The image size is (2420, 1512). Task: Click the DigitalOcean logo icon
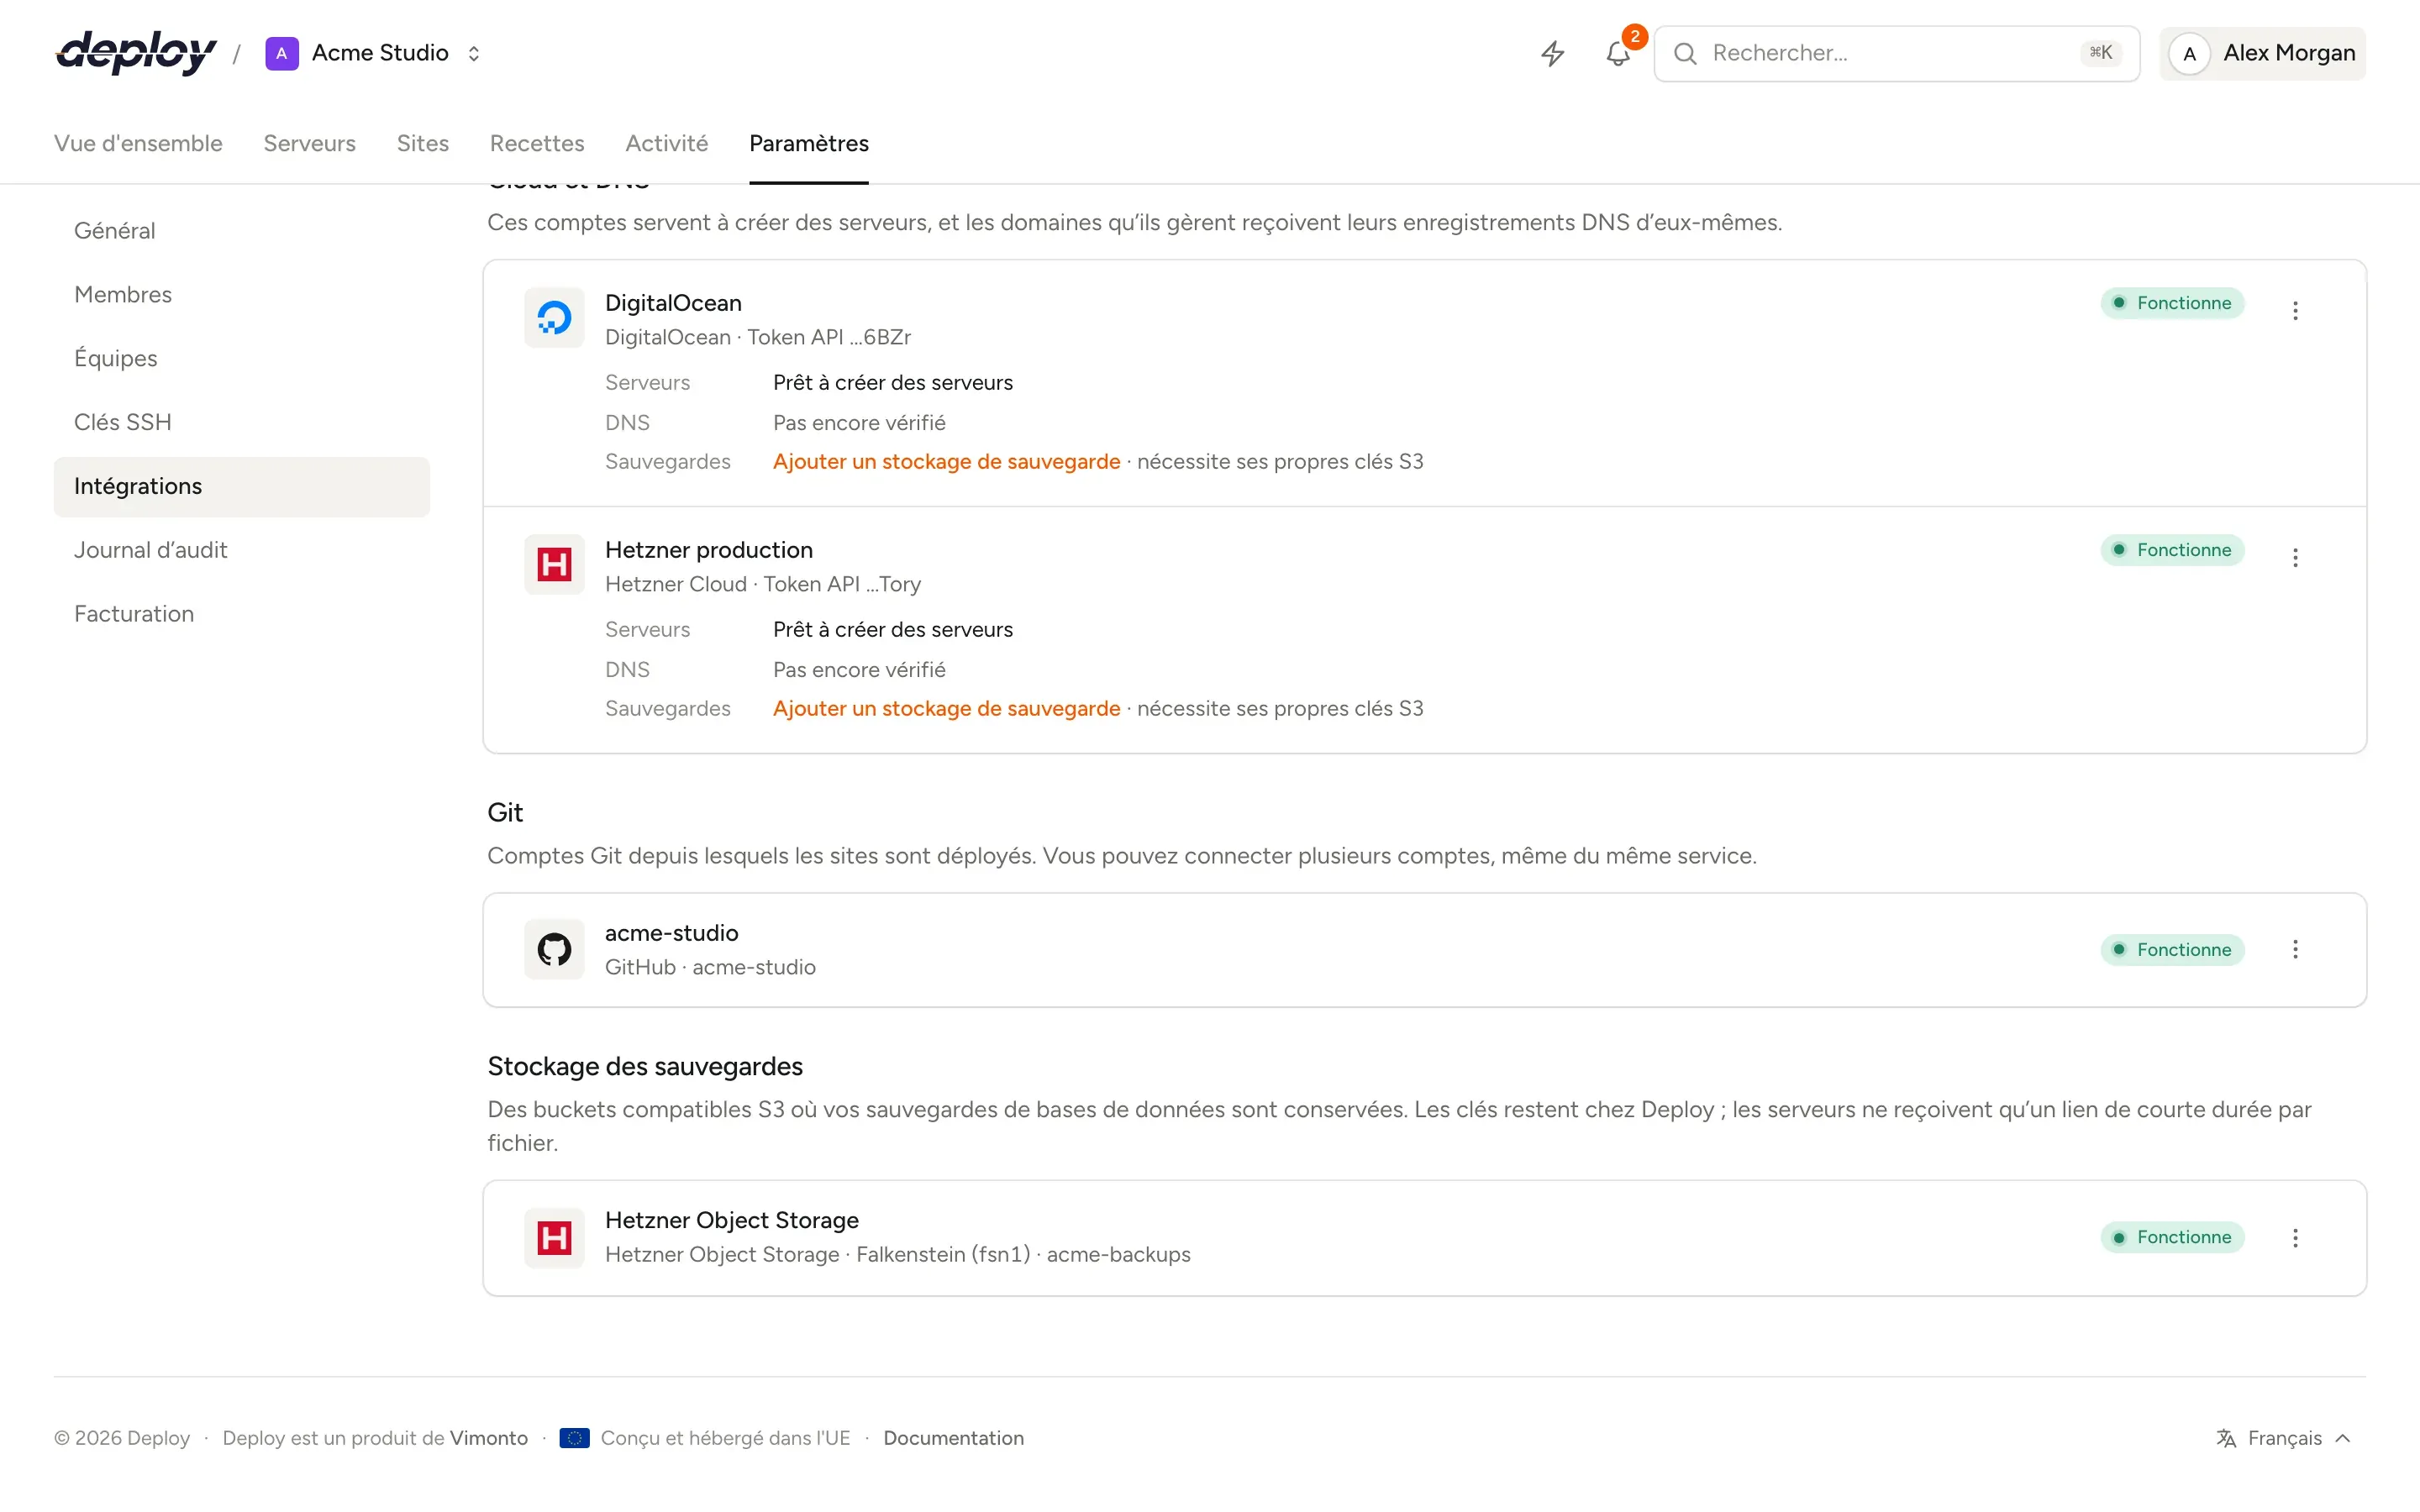tap(554, 318)
